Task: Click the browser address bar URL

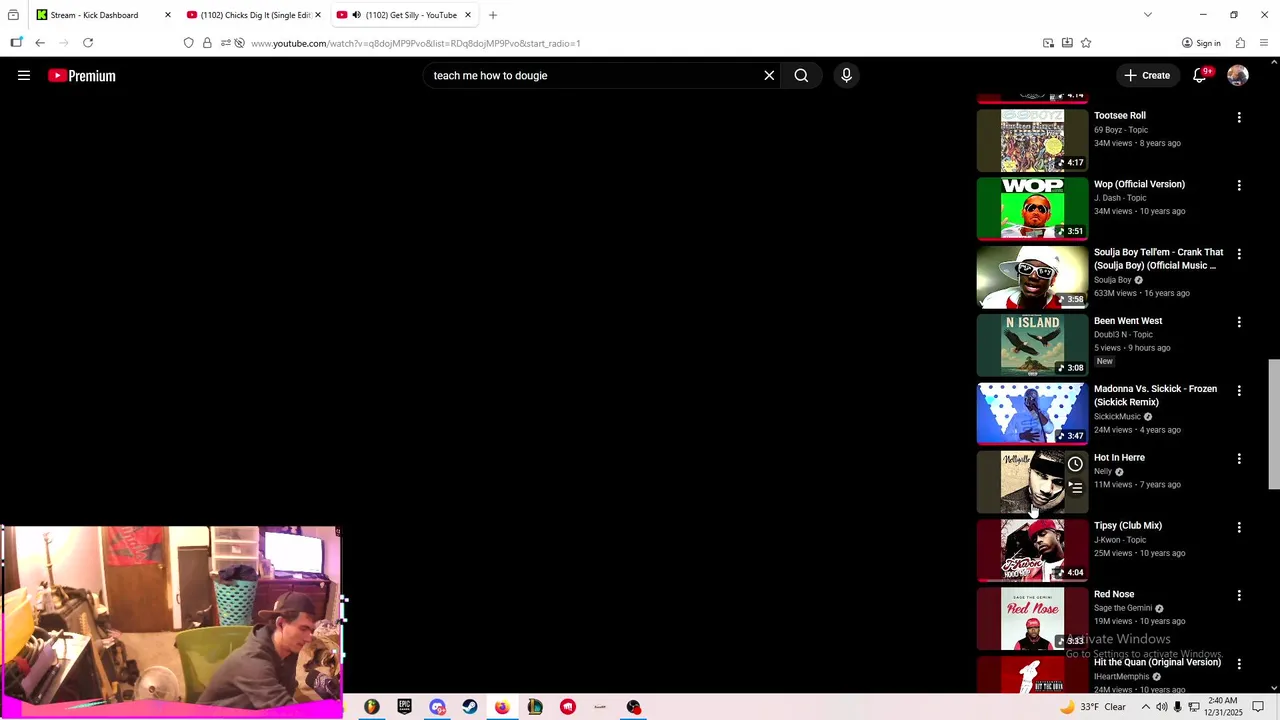Action: pos(415,43)
